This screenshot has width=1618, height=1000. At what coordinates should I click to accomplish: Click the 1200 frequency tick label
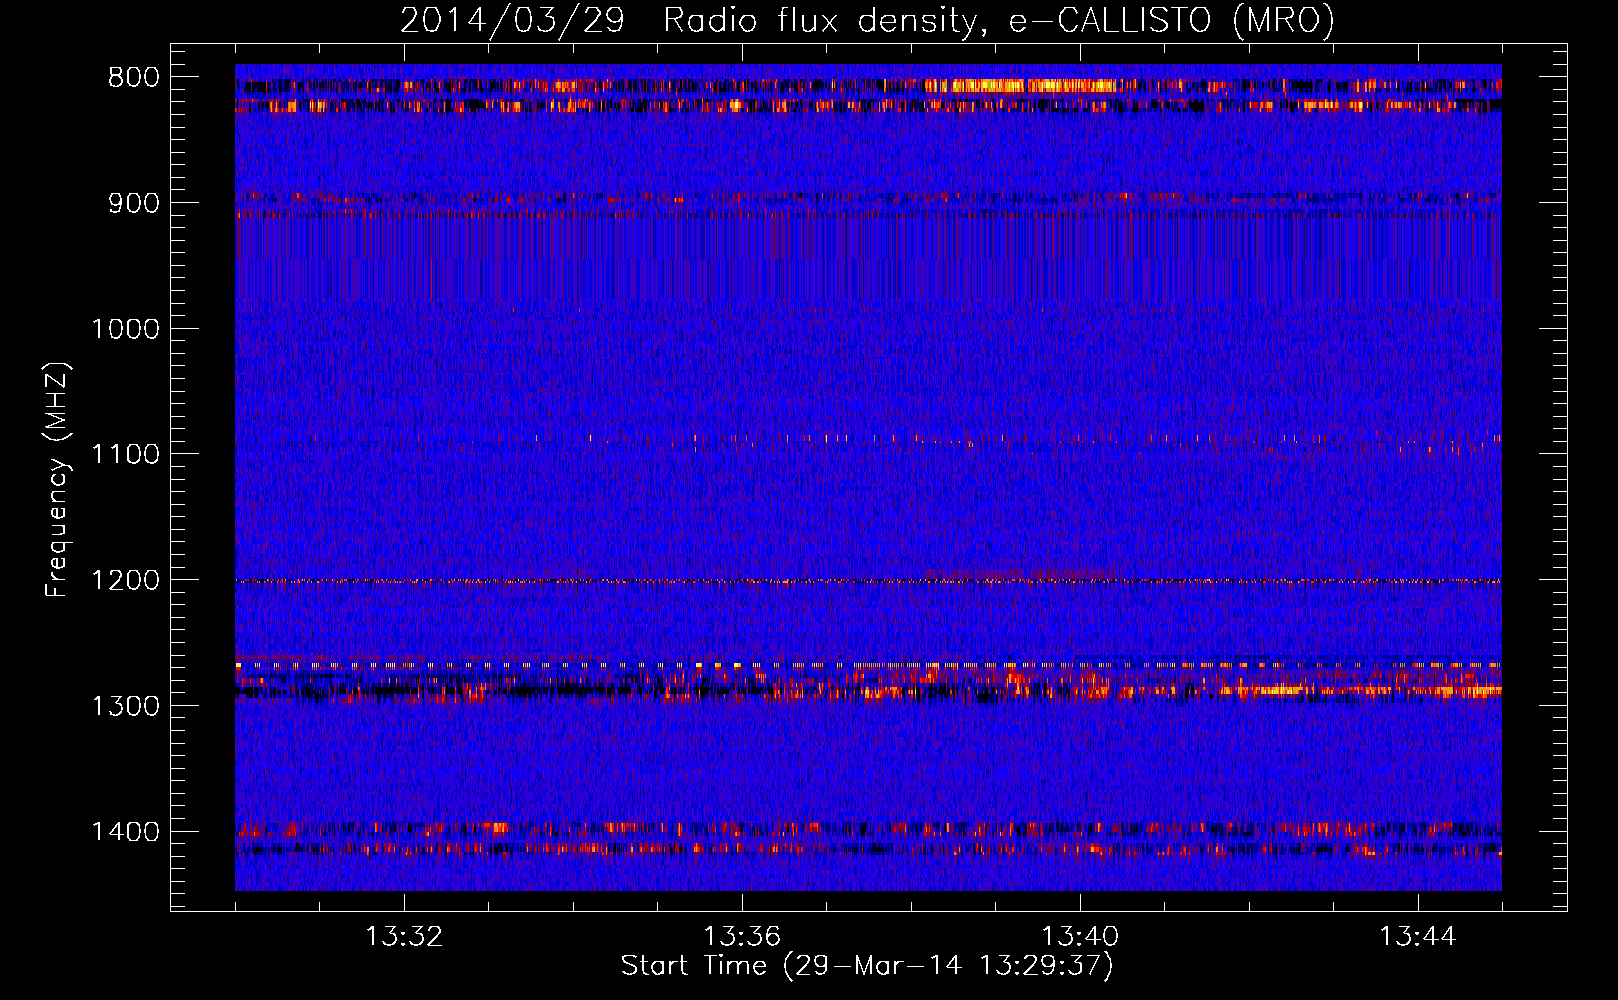pyautogui.click(x=126, y=580)
